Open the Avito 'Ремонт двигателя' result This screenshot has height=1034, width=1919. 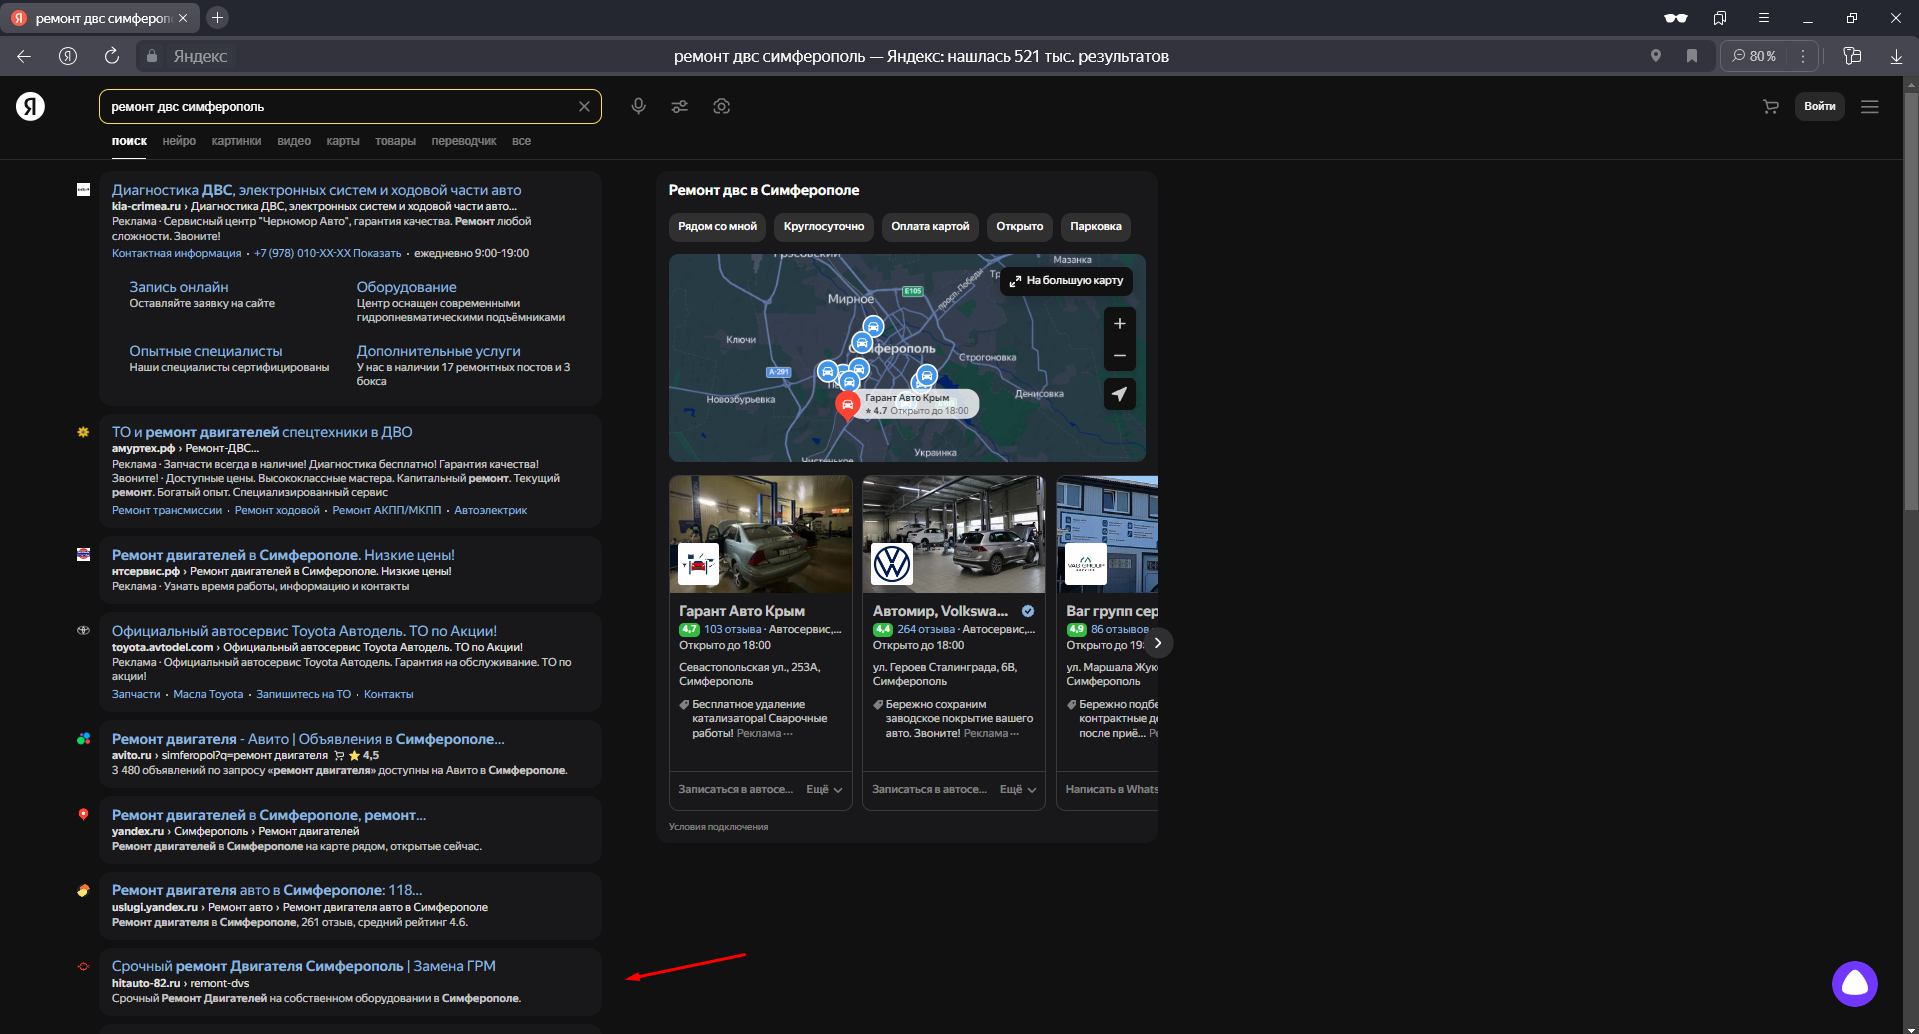tap(308, 739)
